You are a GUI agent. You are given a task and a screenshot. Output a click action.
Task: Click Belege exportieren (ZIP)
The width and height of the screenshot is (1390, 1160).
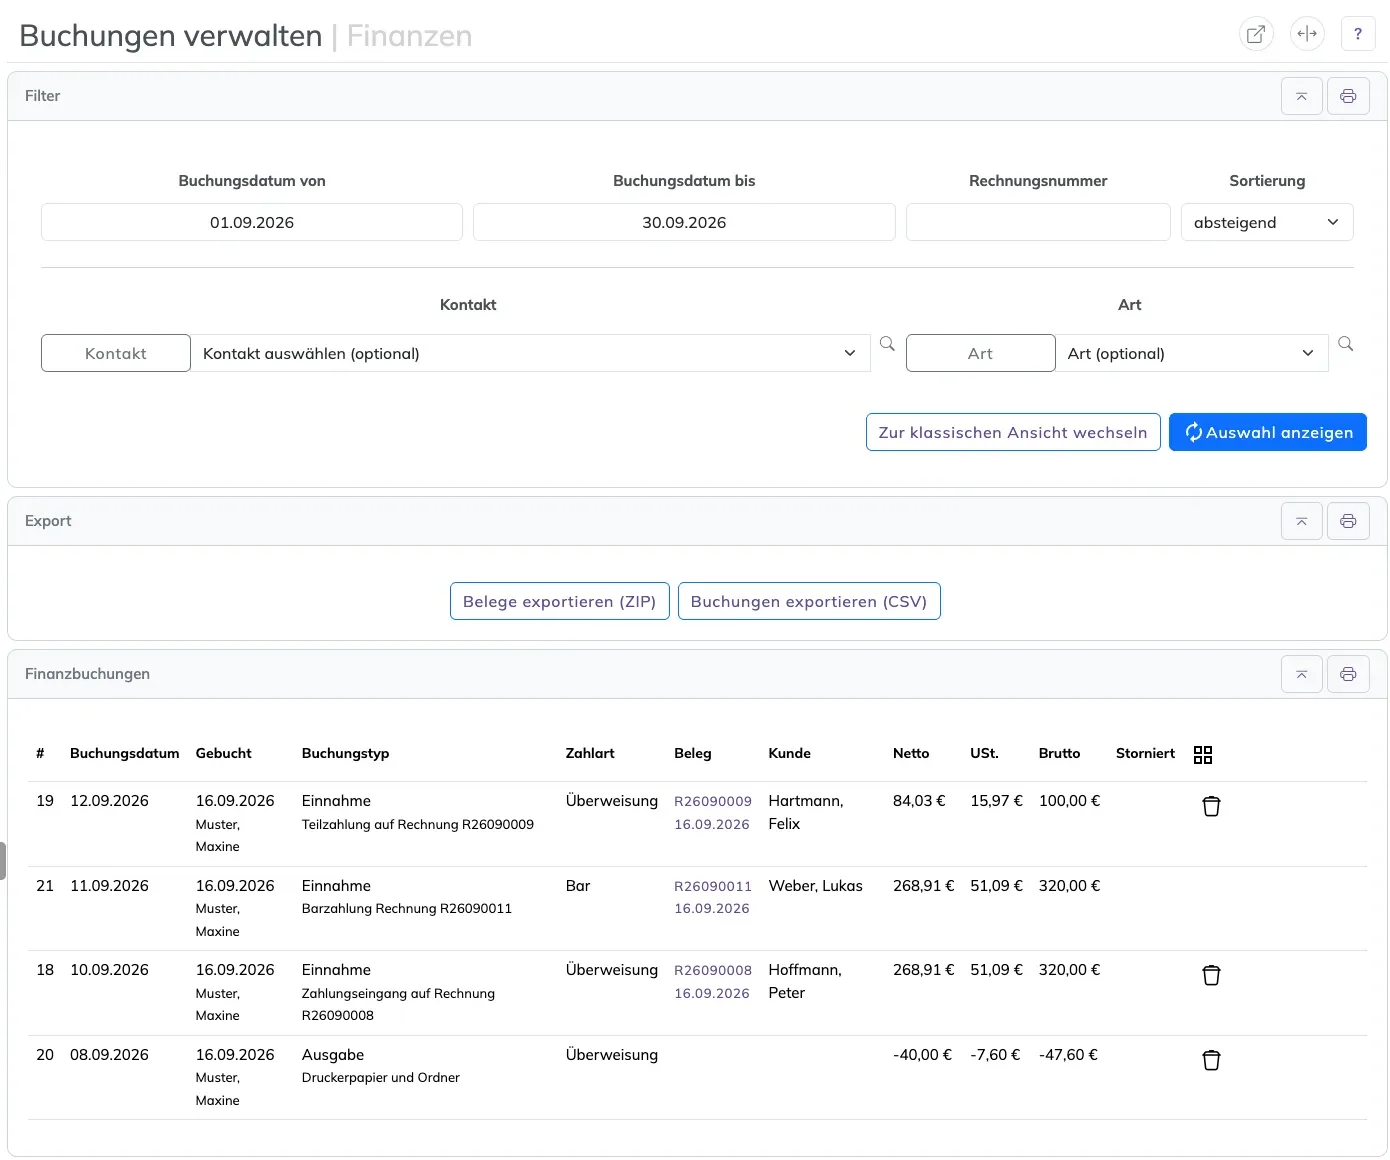click(560, 601)
